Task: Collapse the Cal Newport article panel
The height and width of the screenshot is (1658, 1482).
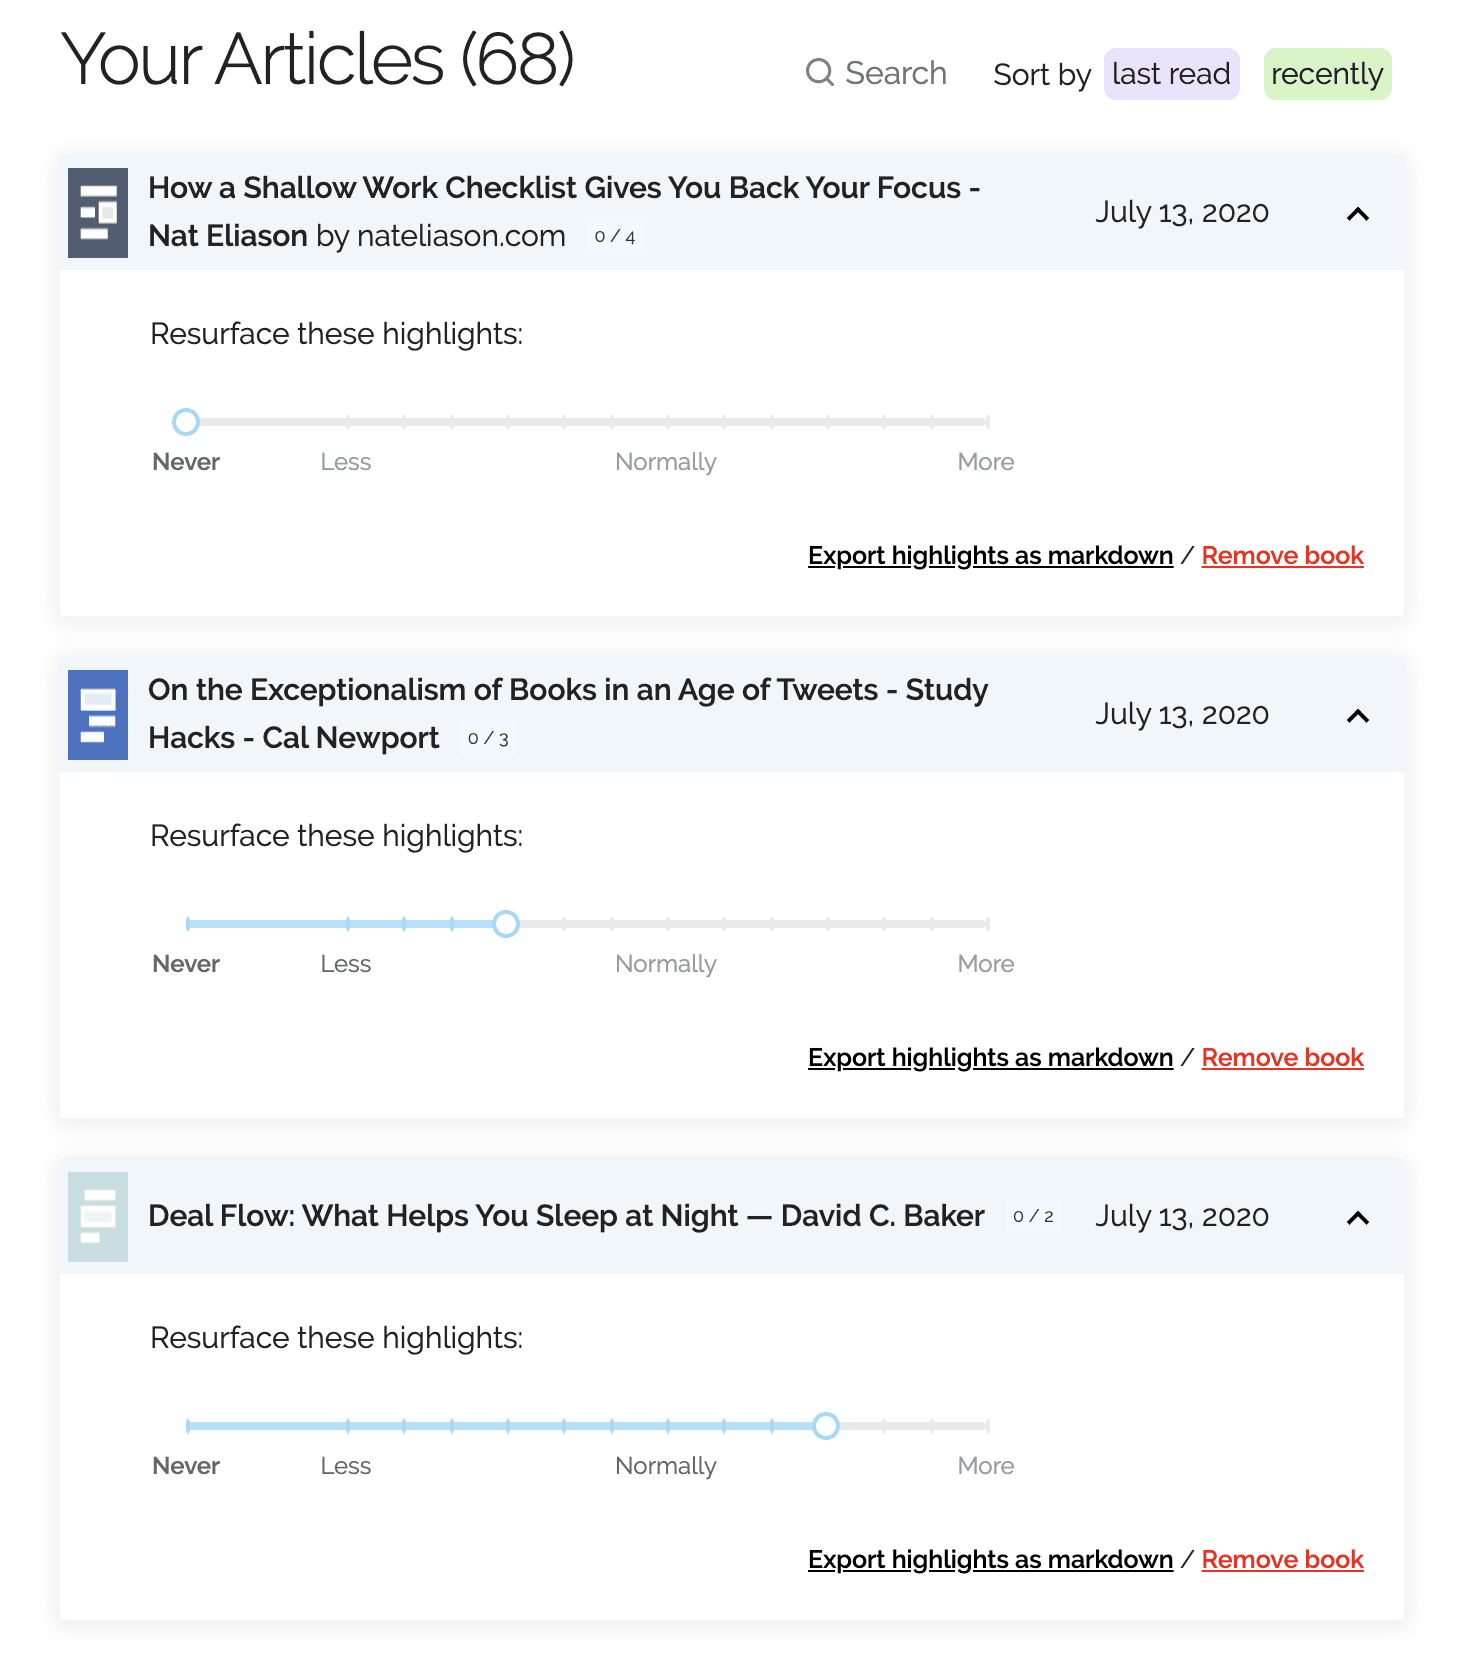Action: [1358, 715]
